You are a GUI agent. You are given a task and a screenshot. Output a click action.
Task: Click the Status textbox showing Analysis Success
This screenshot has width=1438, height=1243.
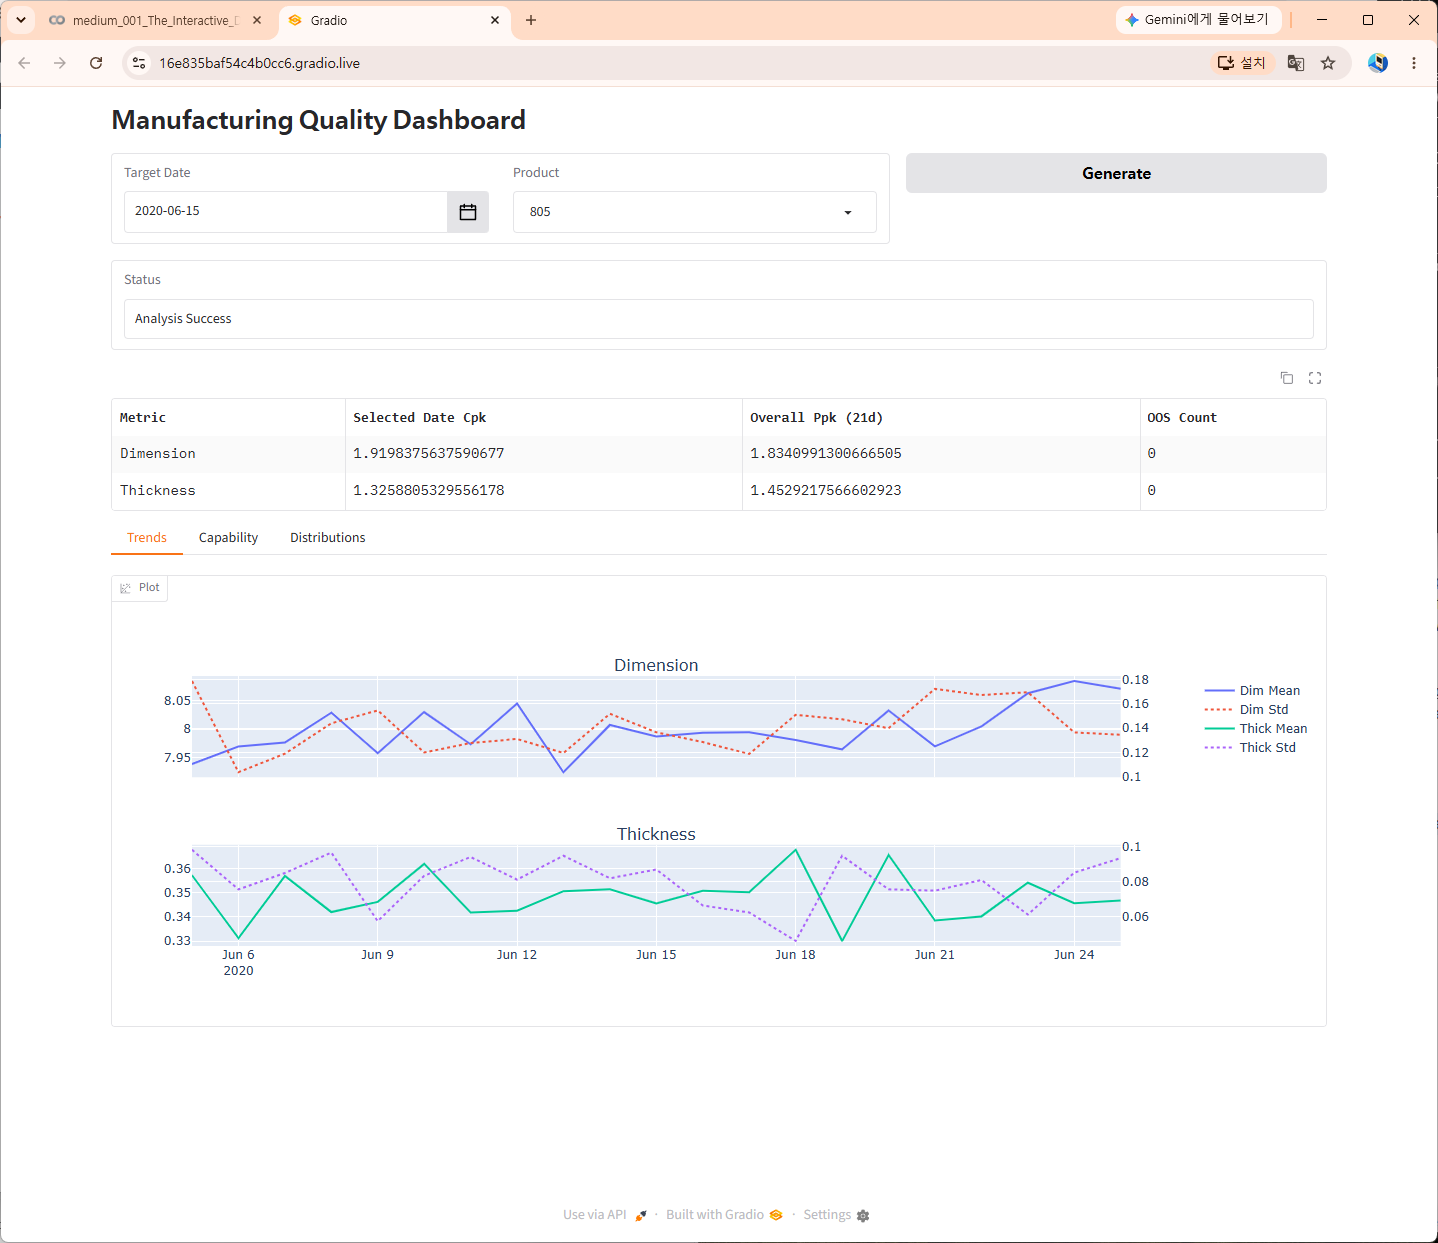[718, 319]
